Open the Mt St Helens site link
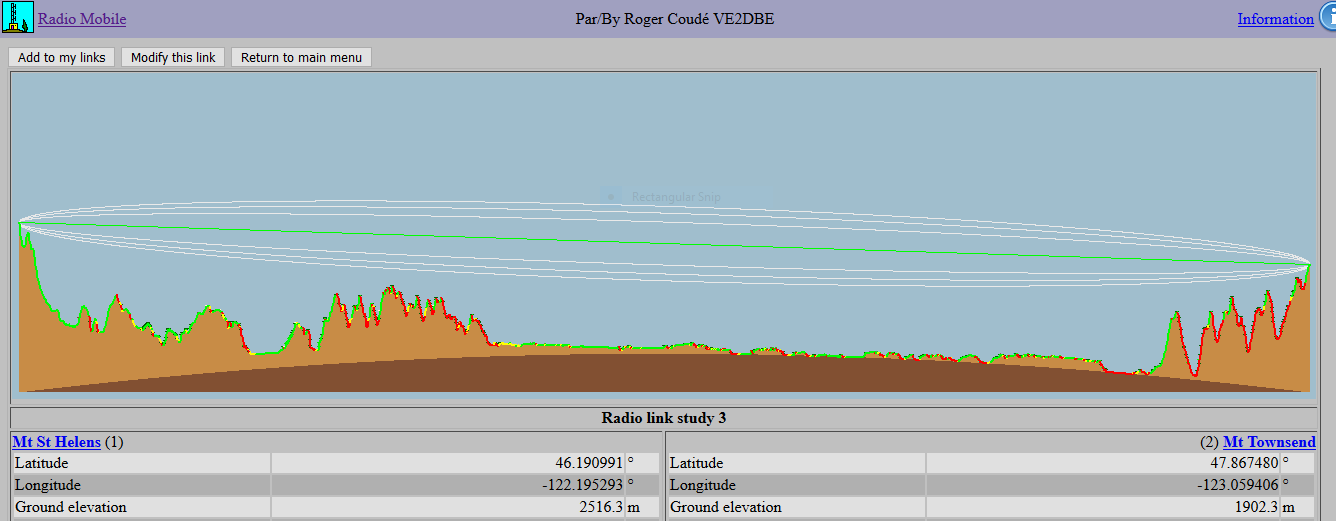Viewport: 1336px width, 521px height. click(57, 442)
